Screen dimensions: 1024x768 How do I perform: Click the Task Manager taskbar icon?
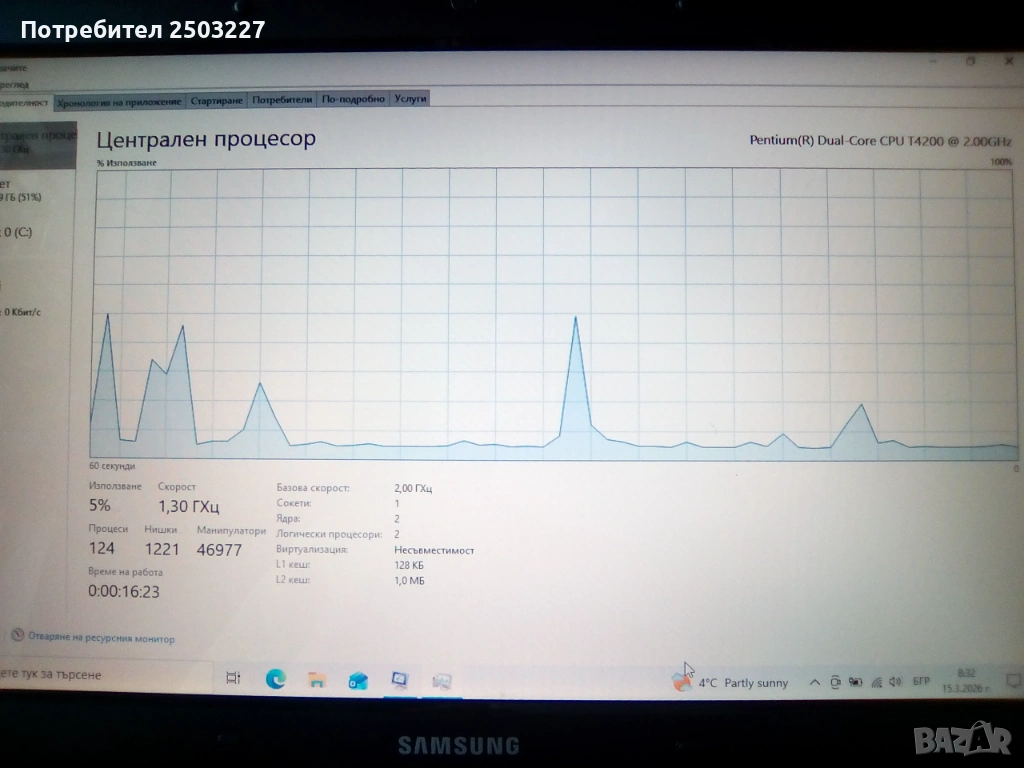click(442, 682)
